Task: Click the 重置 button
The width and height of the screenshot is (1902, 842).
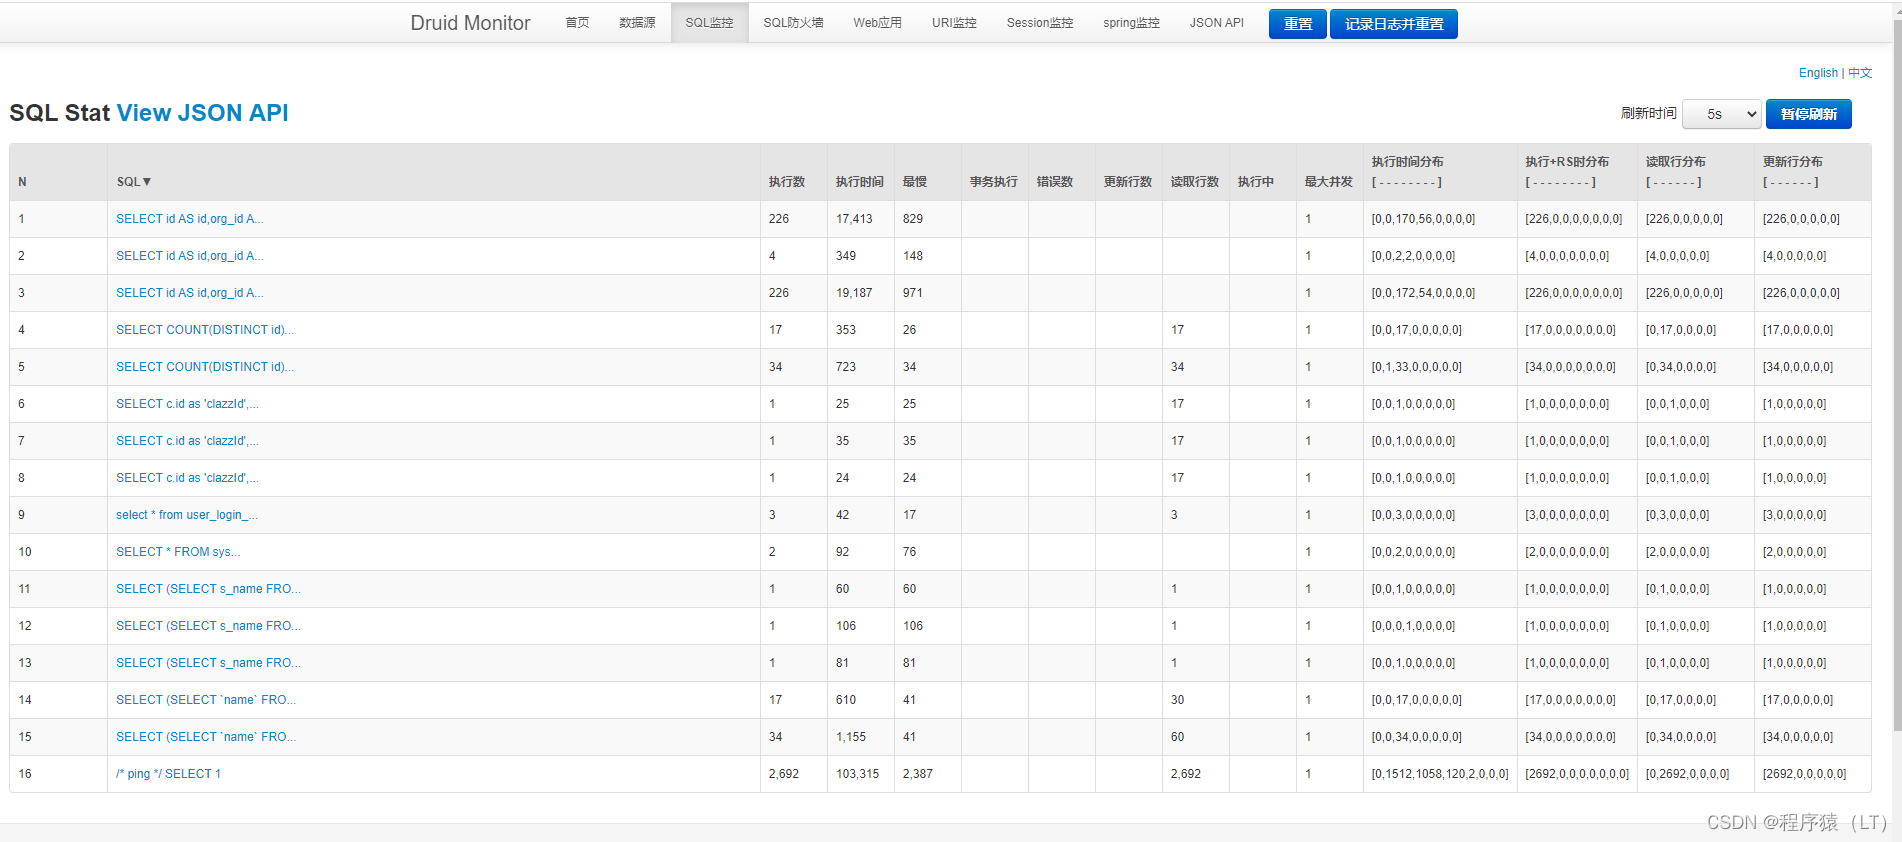Action: [1297, 24]
